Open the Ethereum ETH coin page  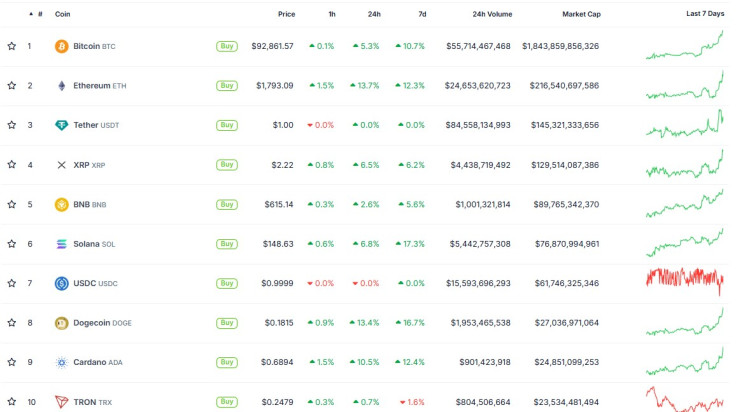click(x=100, y=85)
